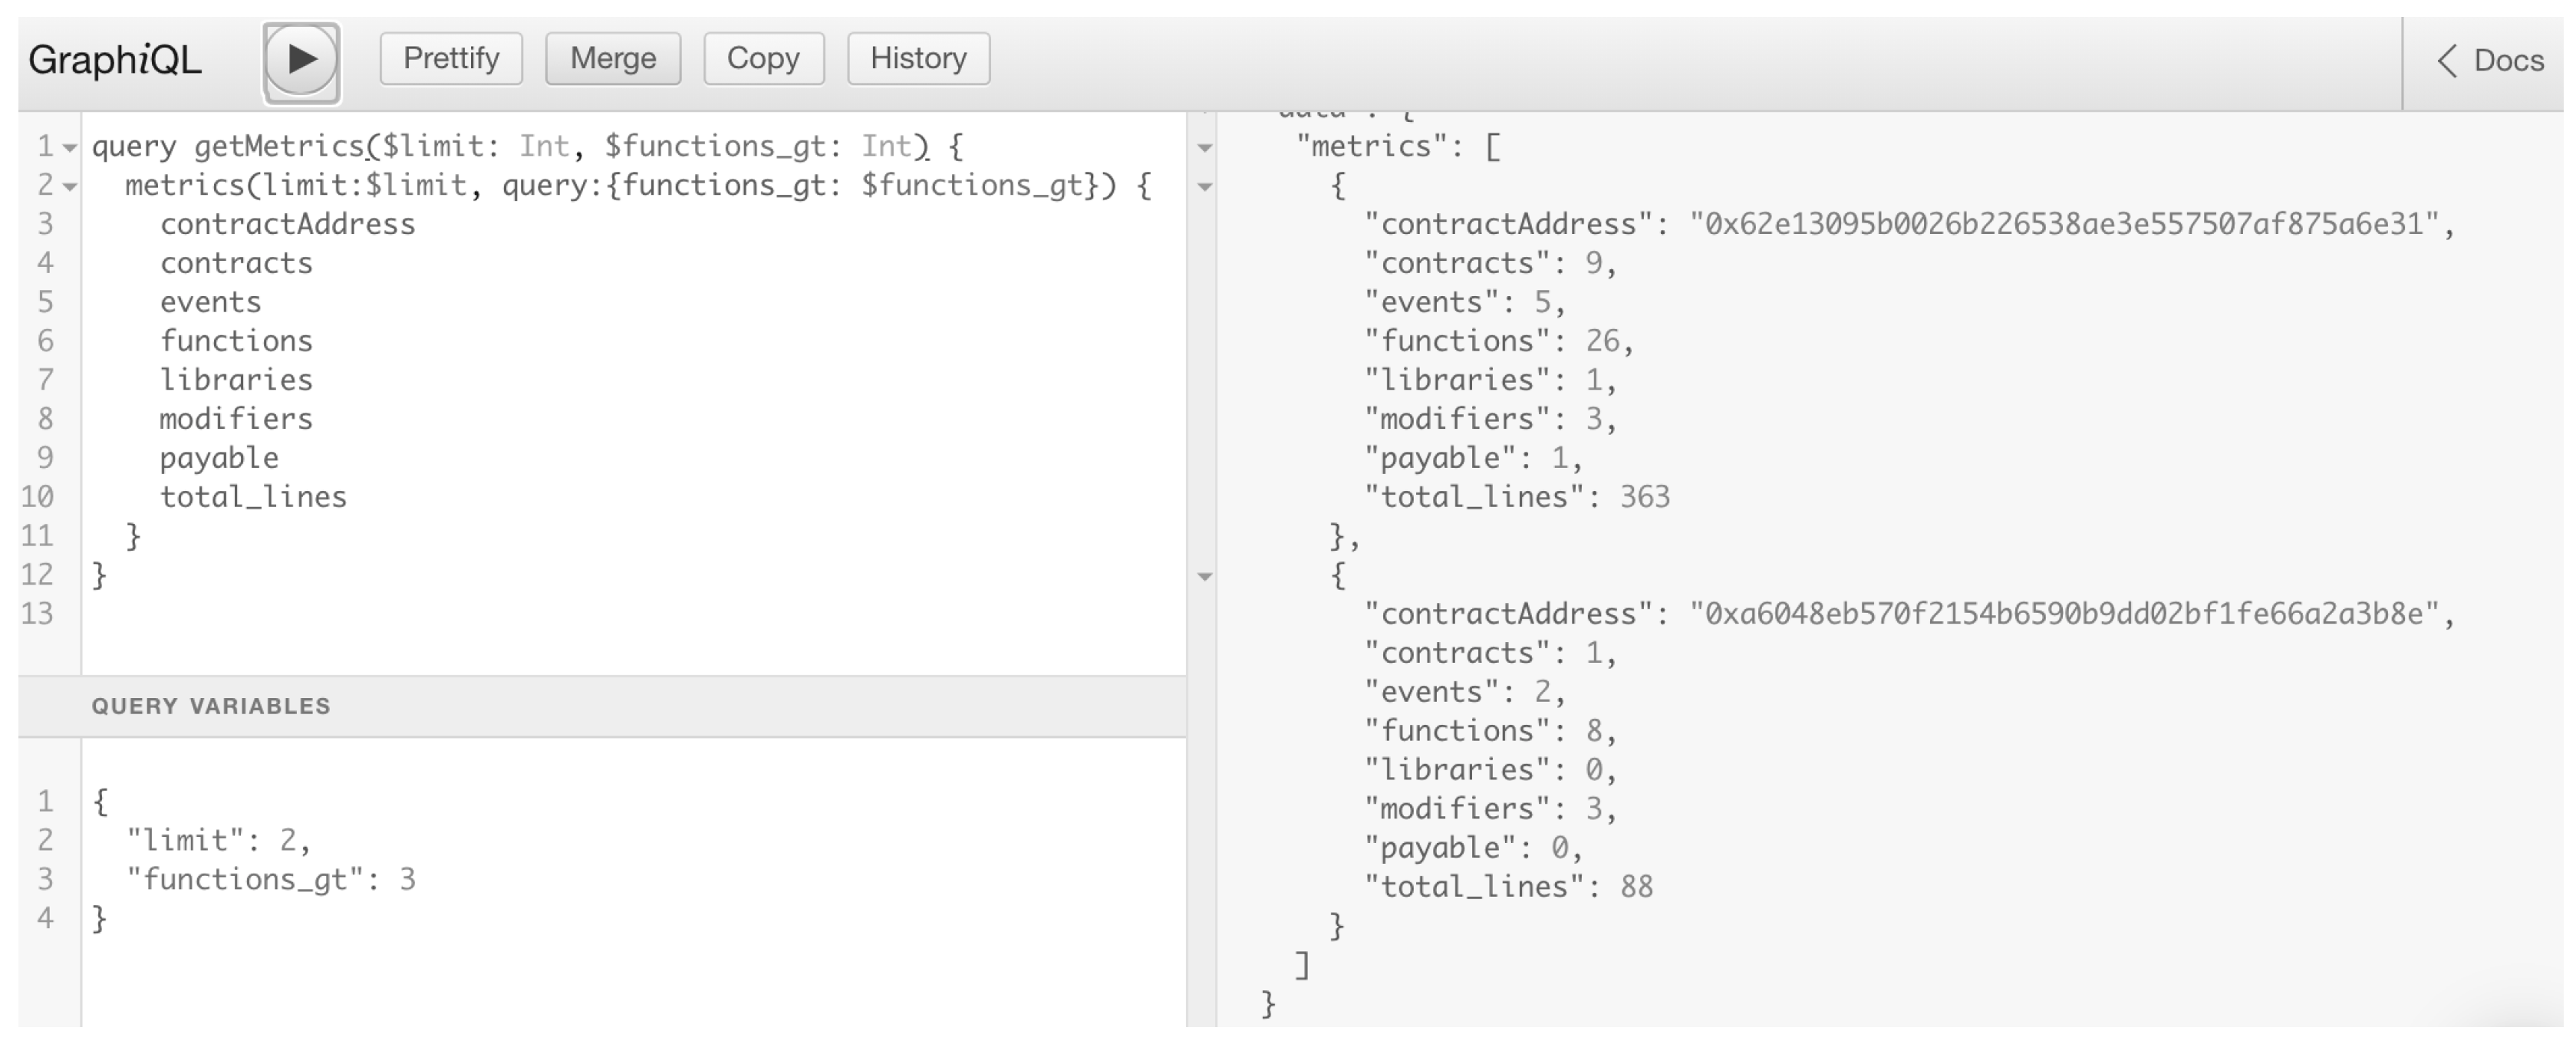Click the GraphiQL title logo
2576x1044 pixels.
coord(115,60)
